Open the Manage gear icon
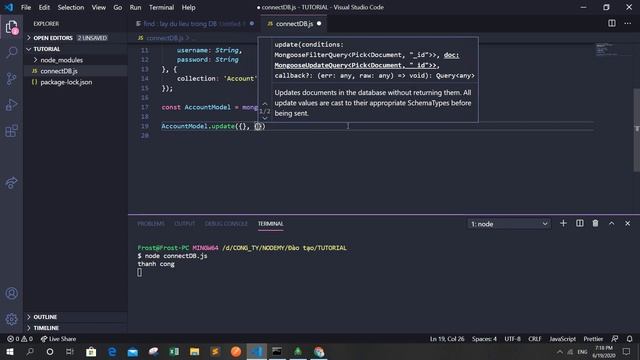The height and width of the screenshot is (360, 640). 11,319
